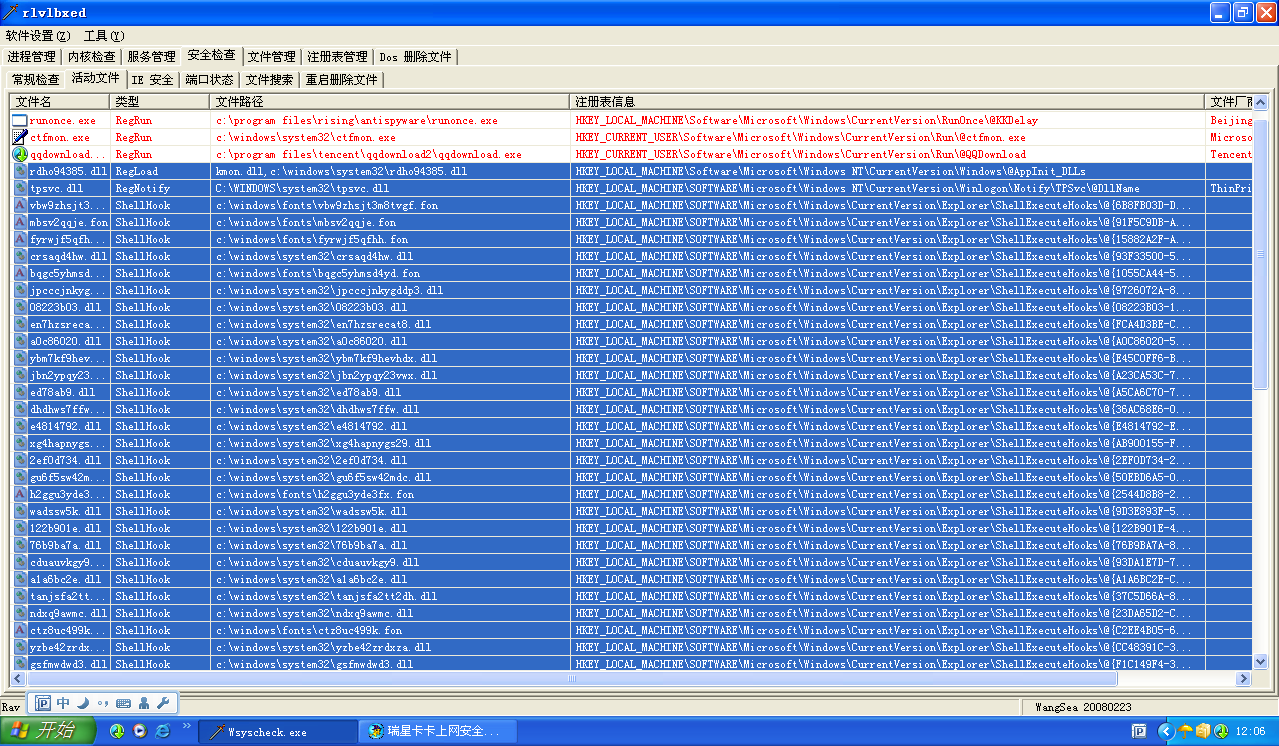Click the ctfmon.exe file icon
Viewport: 1279px width, 746px height.
pyautogui.click(x=20, y=137)
